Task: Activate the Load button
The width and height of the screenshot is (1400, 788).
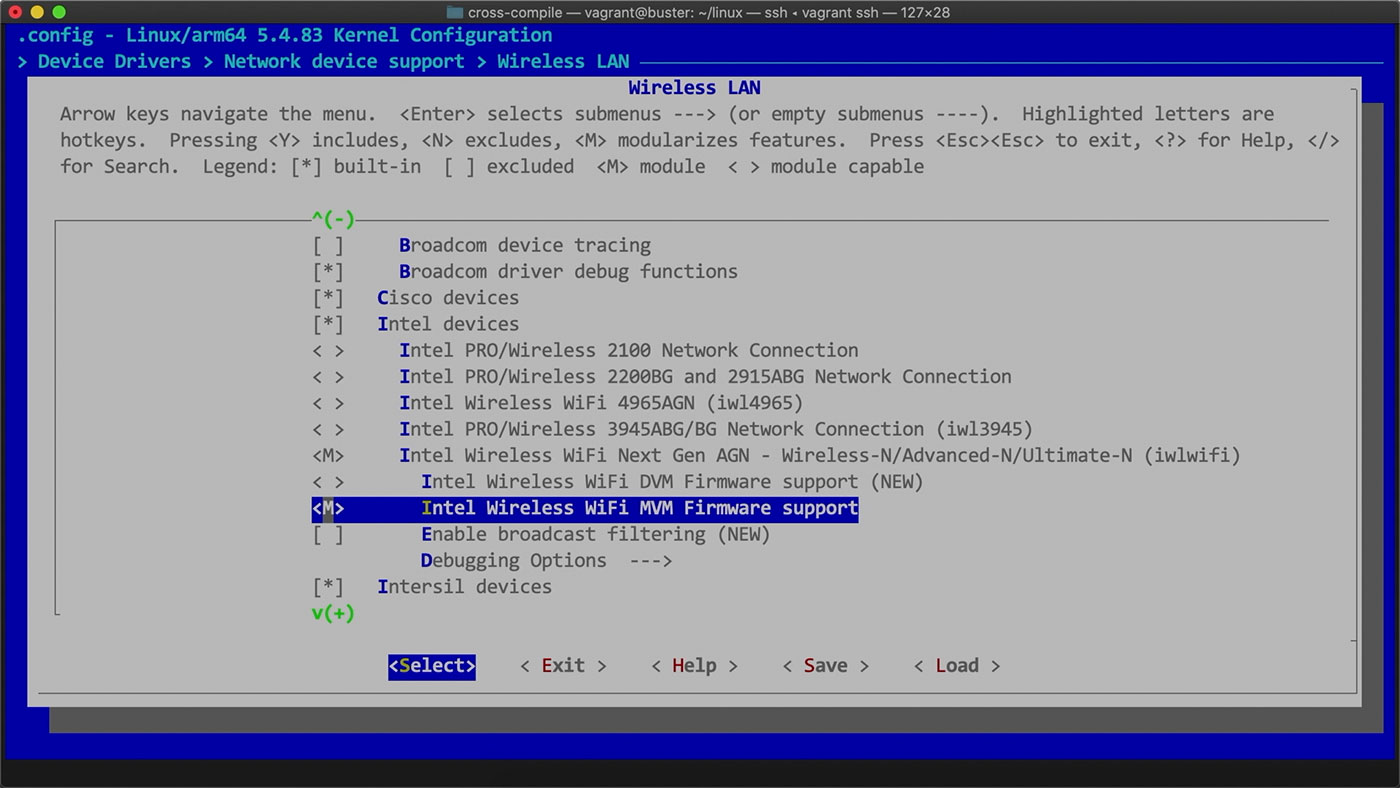Action: click(956, 666)
